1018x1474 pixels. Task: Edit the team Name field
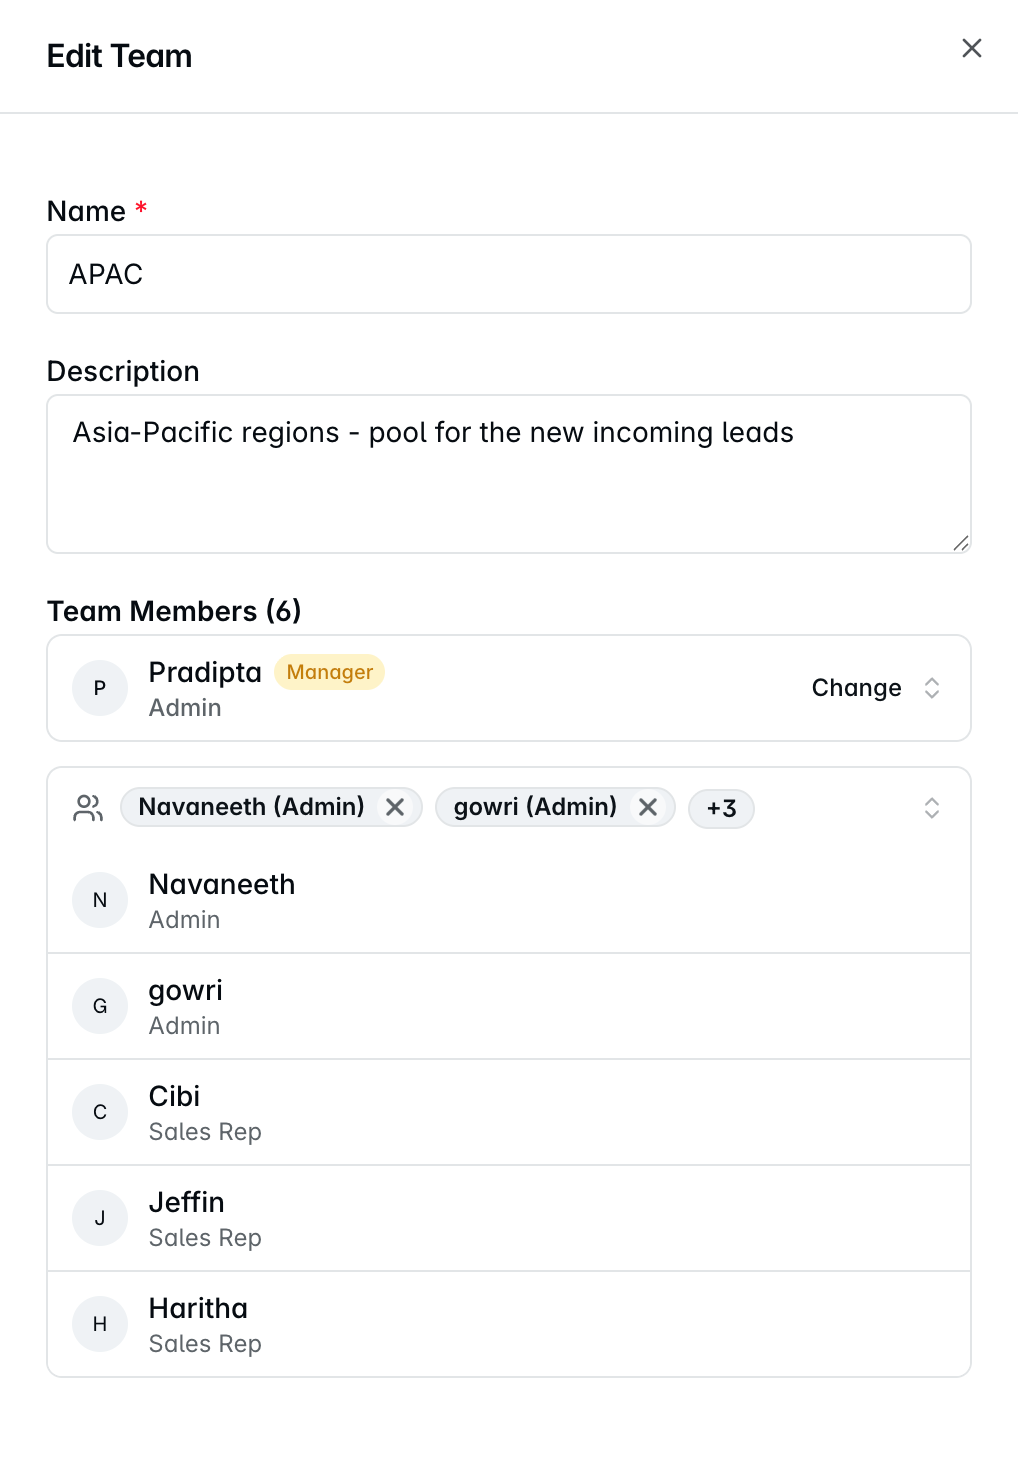(509, 274)
